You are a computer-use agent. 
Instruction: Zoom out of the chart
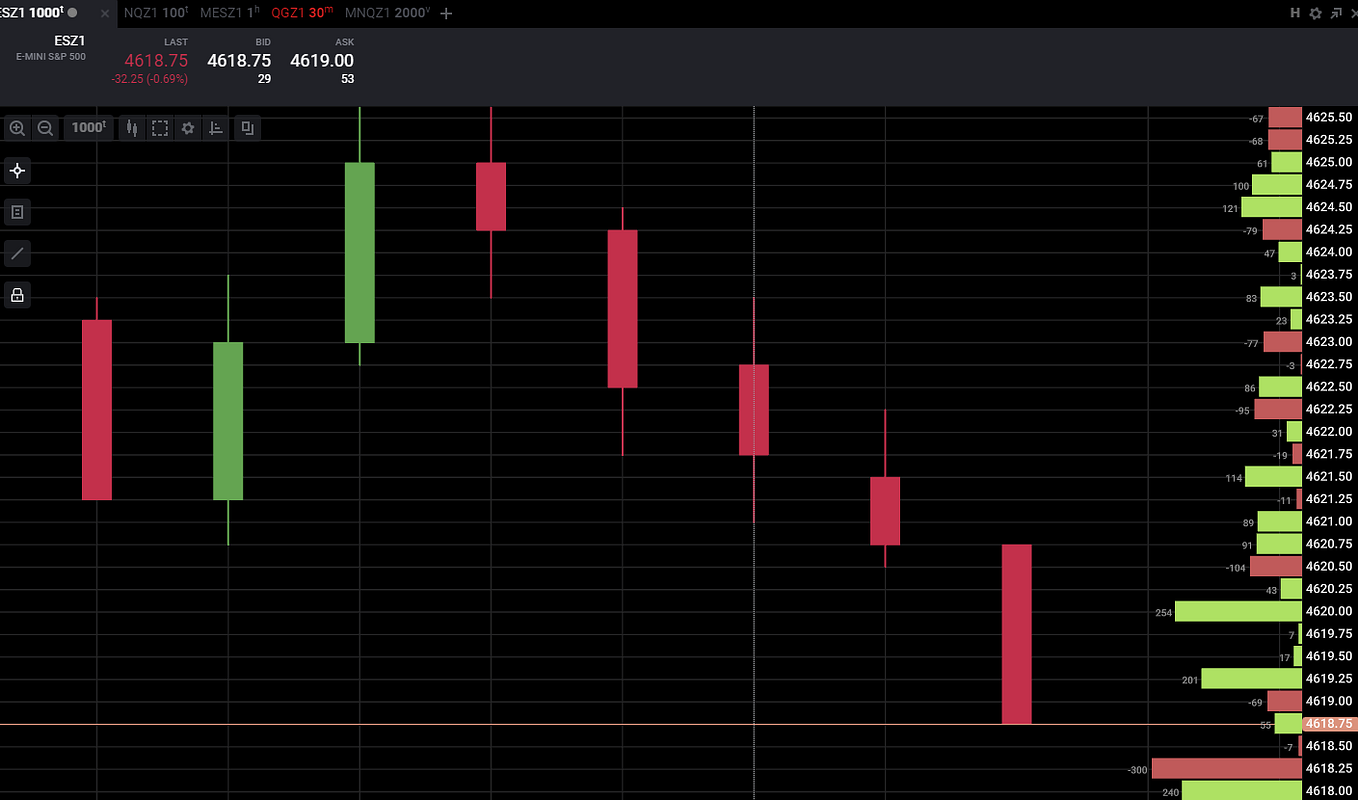pos(45,128)
